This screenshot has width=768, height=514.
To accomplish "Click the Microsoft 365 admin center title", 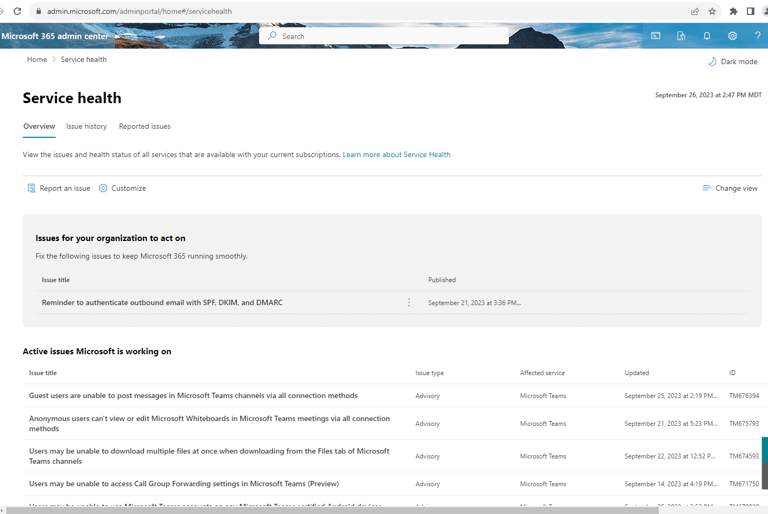I will pos(55,36).
